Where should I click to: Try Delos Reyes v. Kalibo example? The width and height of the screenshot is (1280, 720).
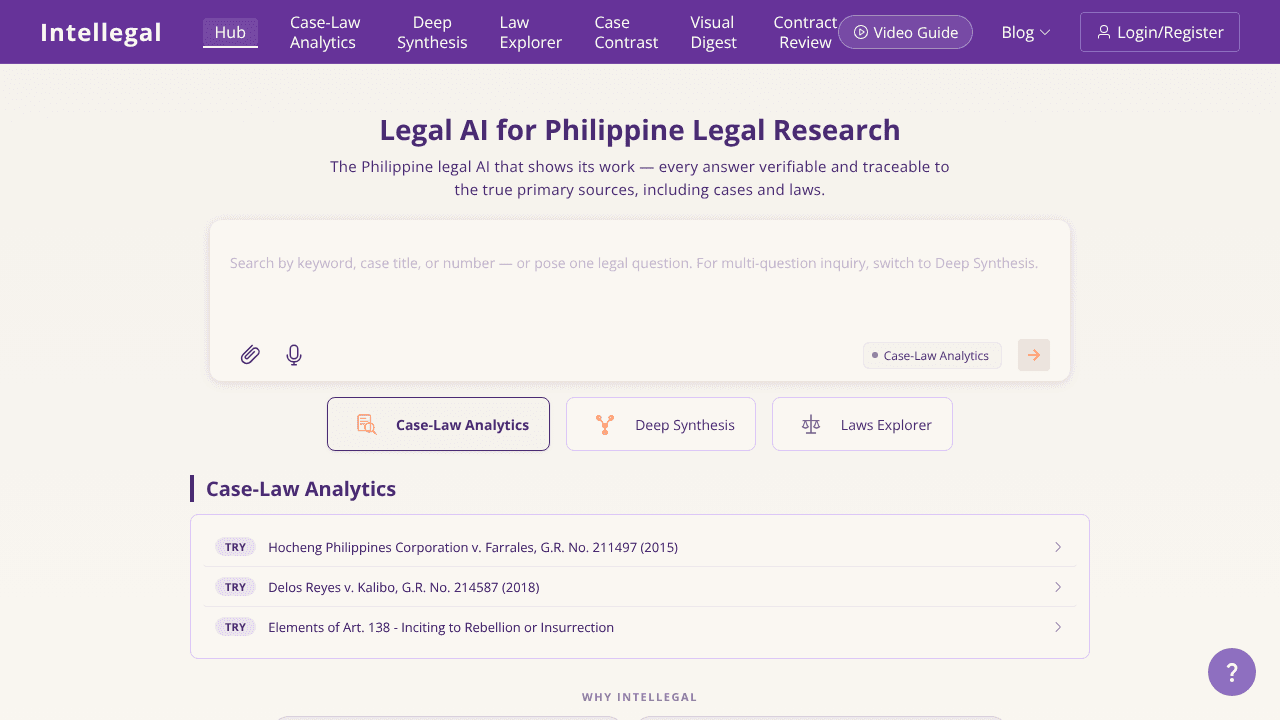[640, 587]
